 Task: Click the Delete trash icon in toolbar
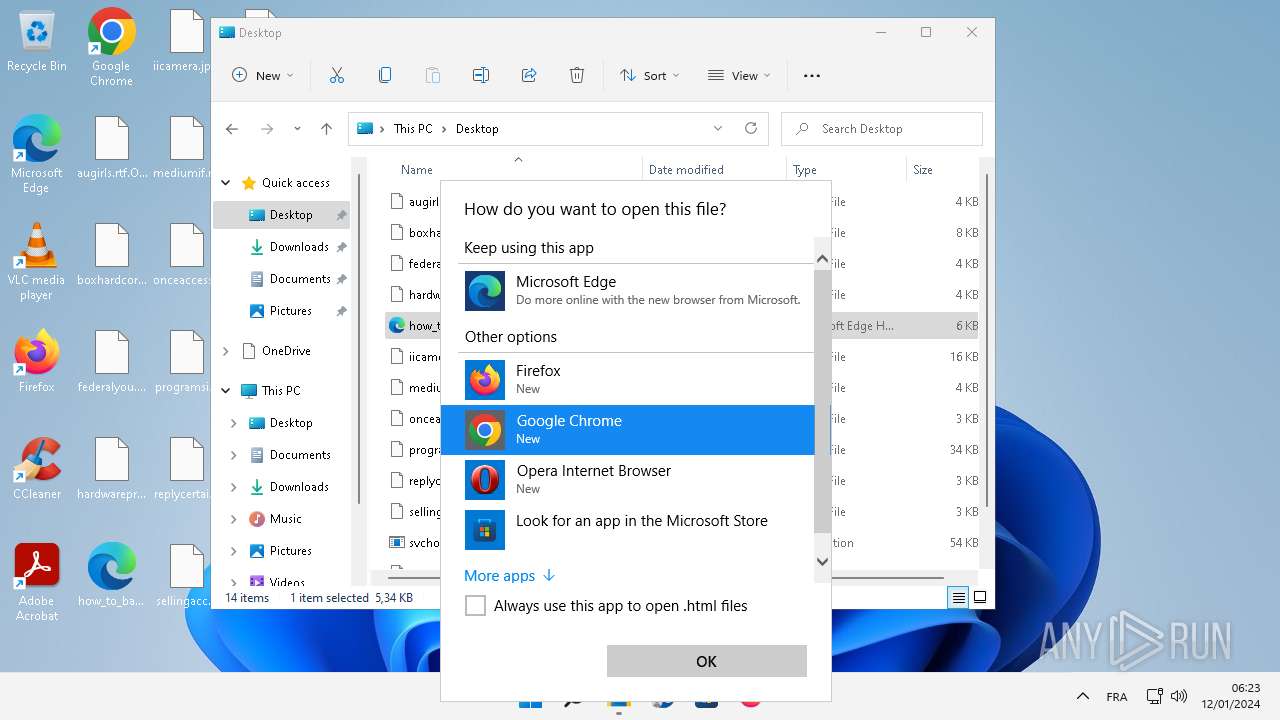pyautogui.click(x=577, y=75)
